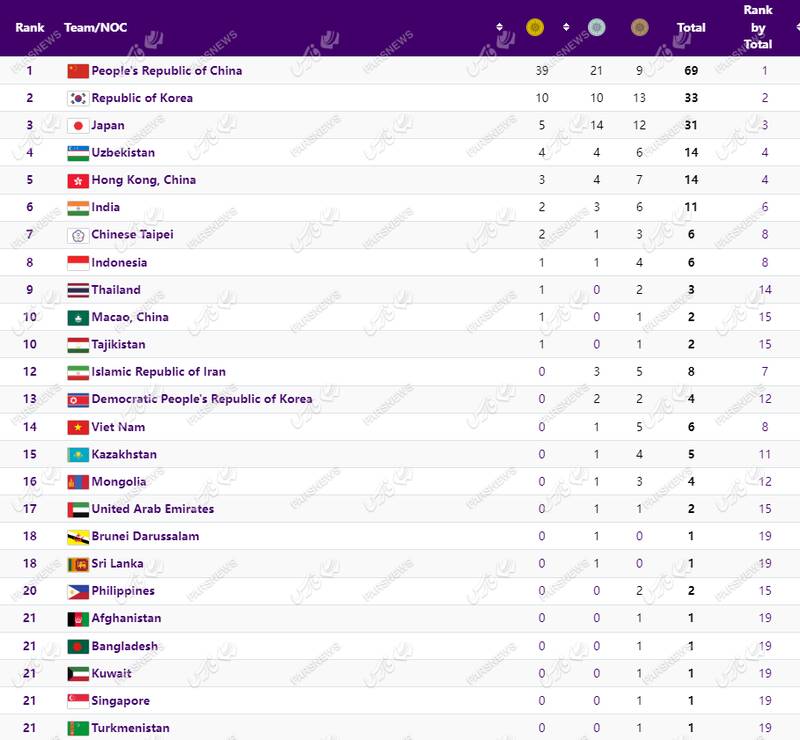Click the India flag icon
The width and height of the screenshot is (800, 740).
point(78,208)
